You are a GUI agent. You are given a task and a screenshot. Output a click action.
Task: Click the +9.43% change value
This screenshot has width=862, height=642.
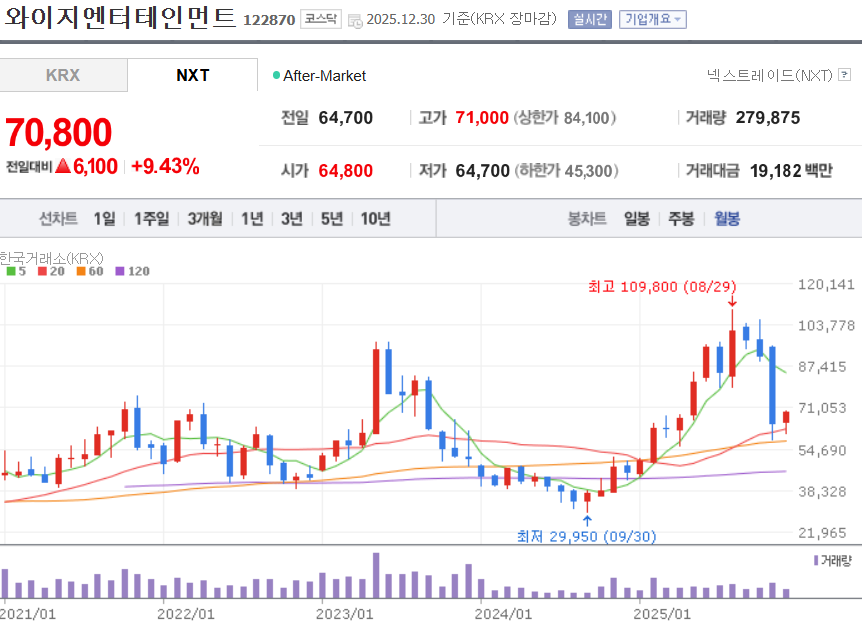coord(165,166)
